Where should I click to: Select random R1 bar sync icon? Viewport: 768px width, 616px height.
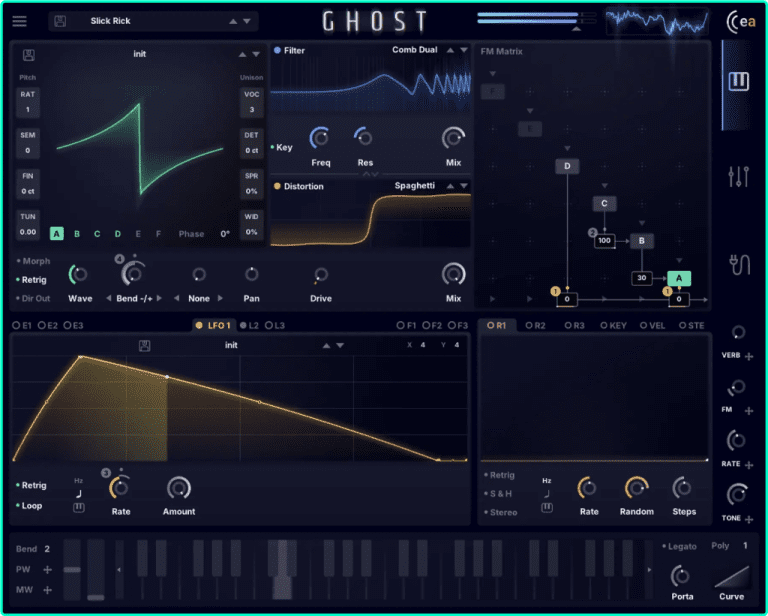pyautogui.click(x=547, y=507)
